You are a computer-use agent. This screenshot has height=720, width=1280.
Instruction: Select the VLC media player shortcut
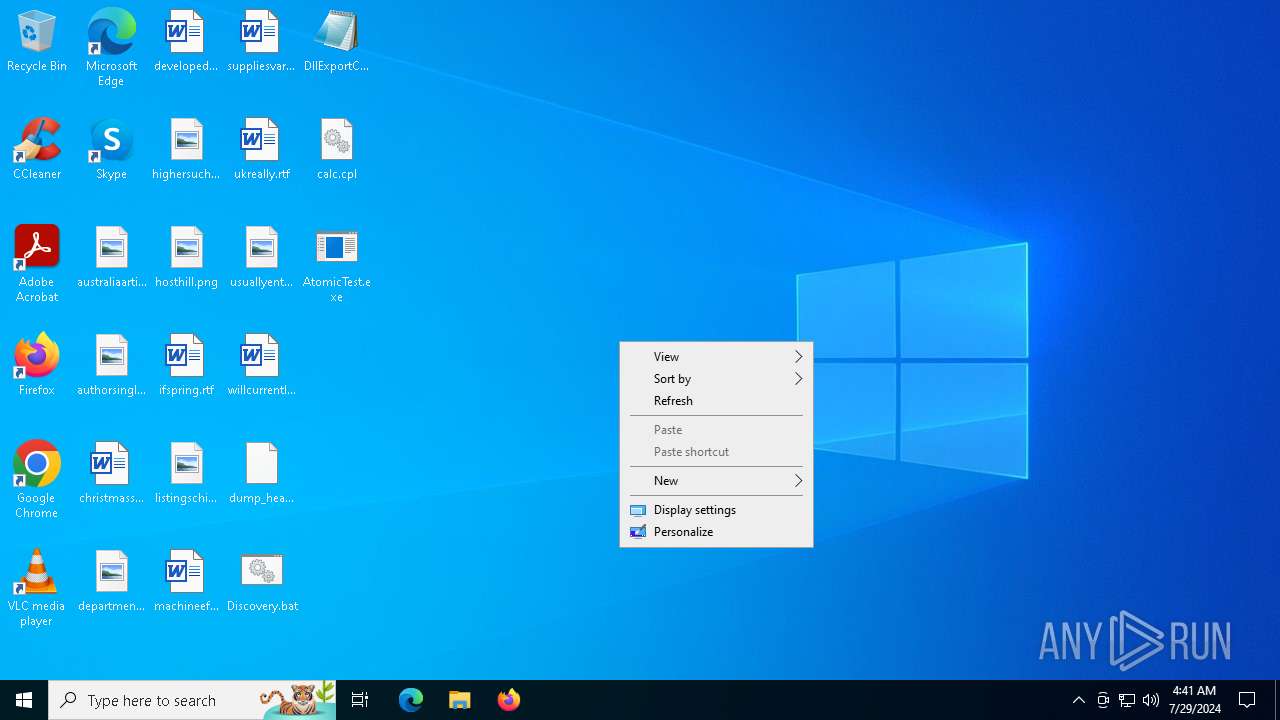(37, 588)
